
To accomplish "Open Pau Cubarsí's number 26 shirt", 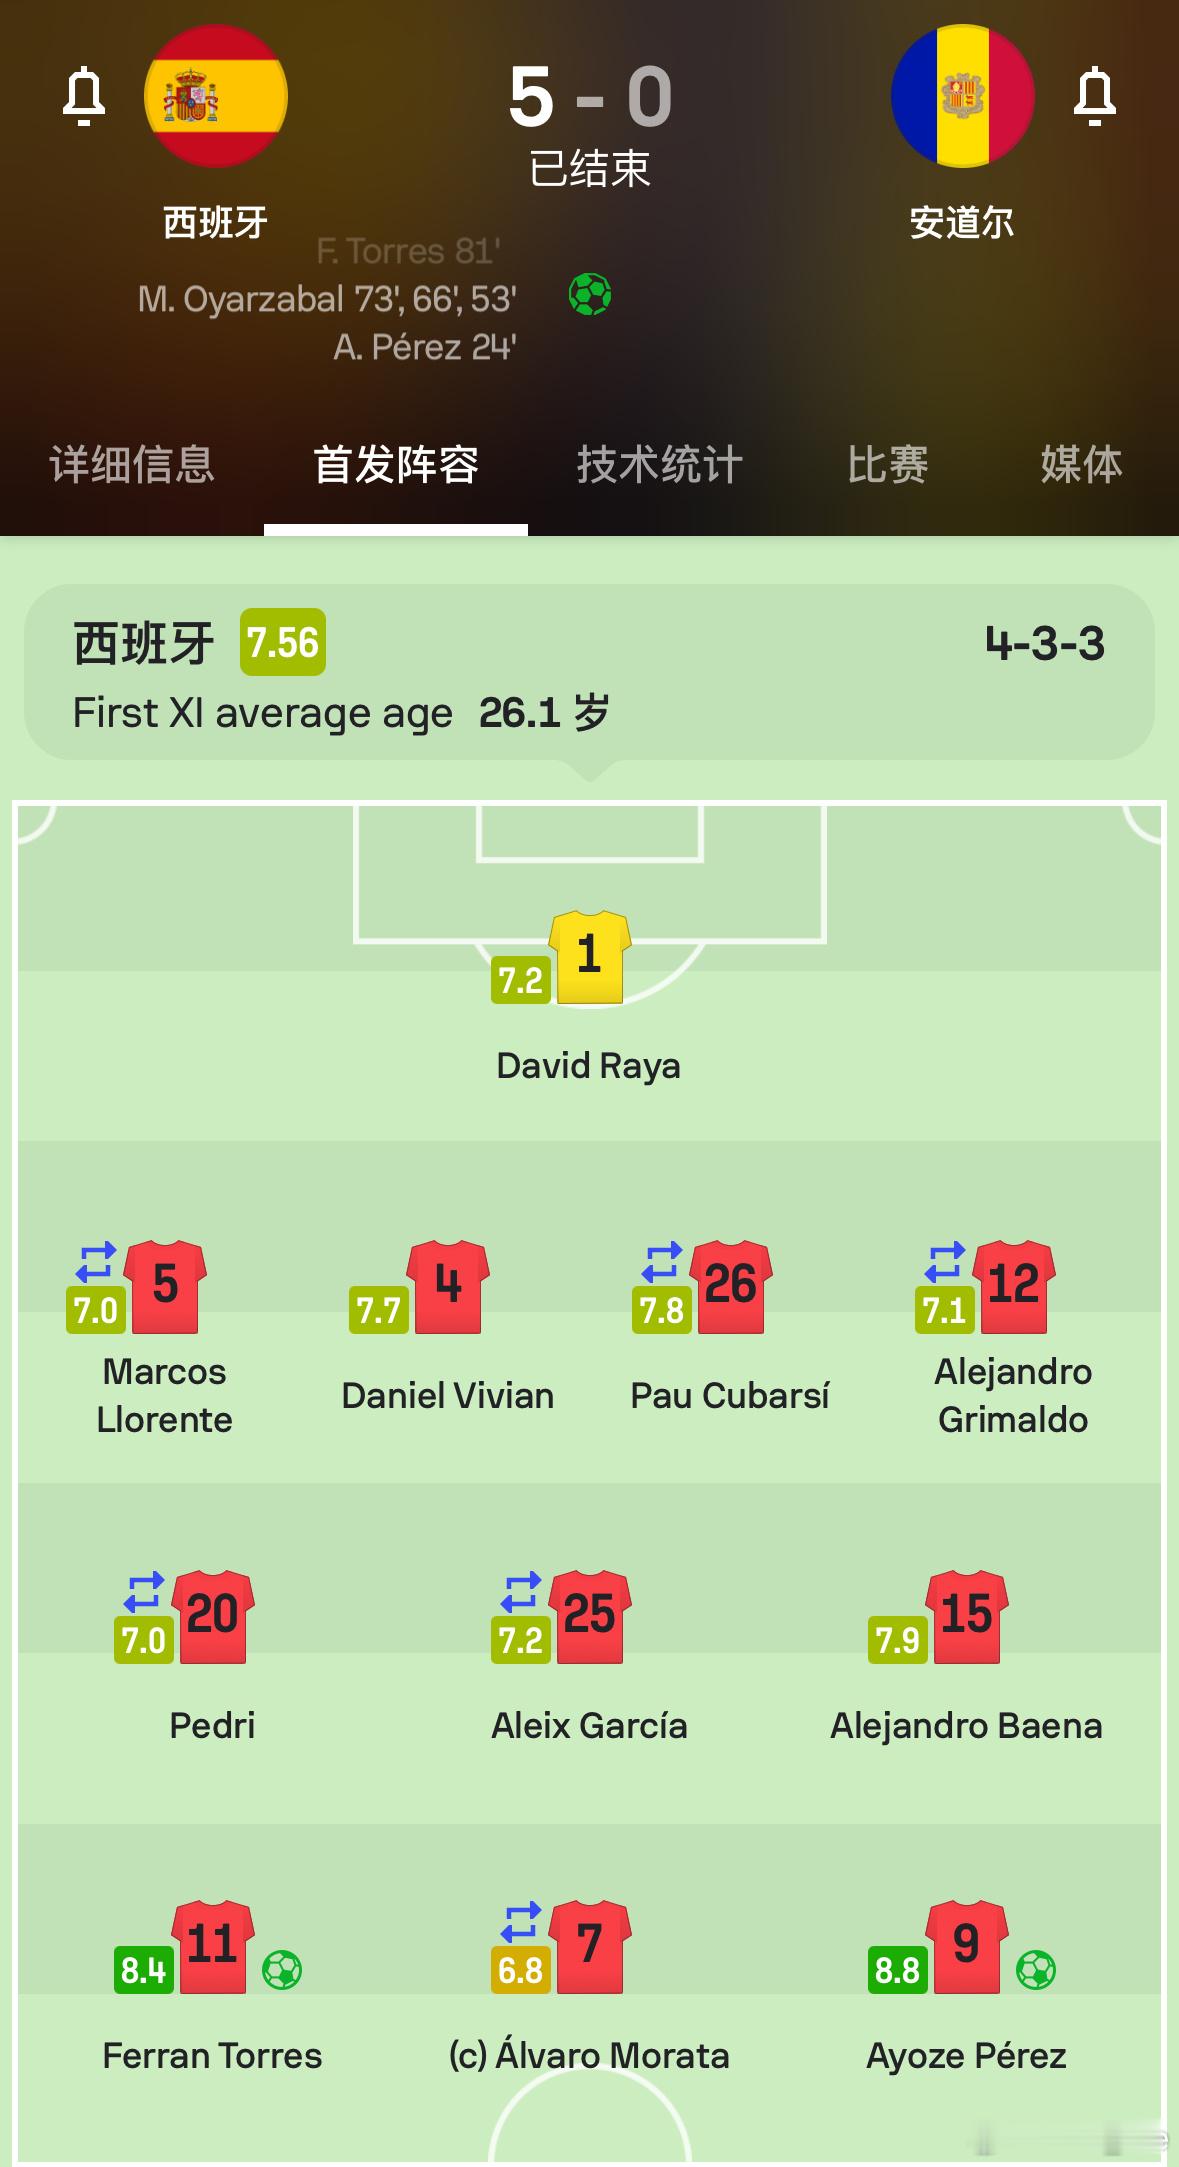I will pos(731,1287).
